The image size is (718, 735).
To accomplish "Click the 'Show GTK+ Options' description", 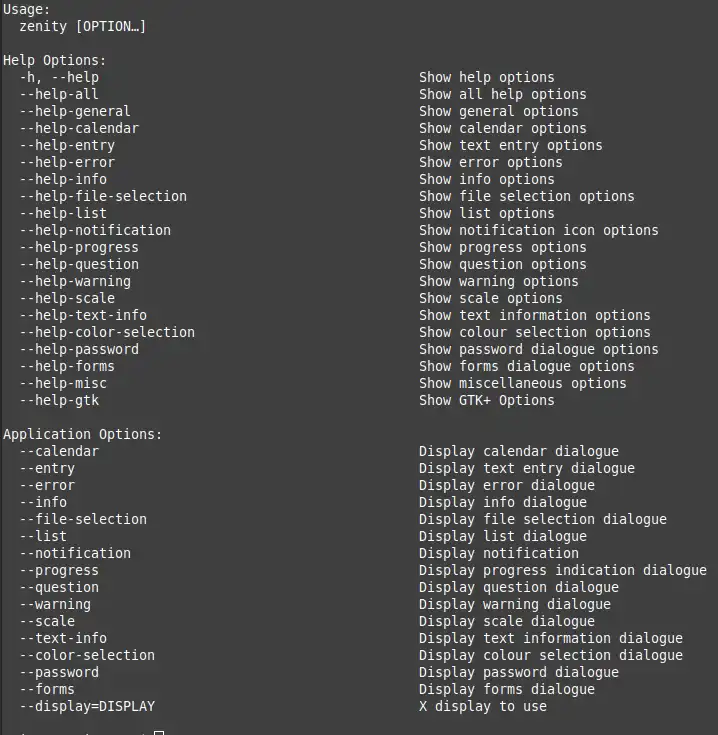I will 486,400.
